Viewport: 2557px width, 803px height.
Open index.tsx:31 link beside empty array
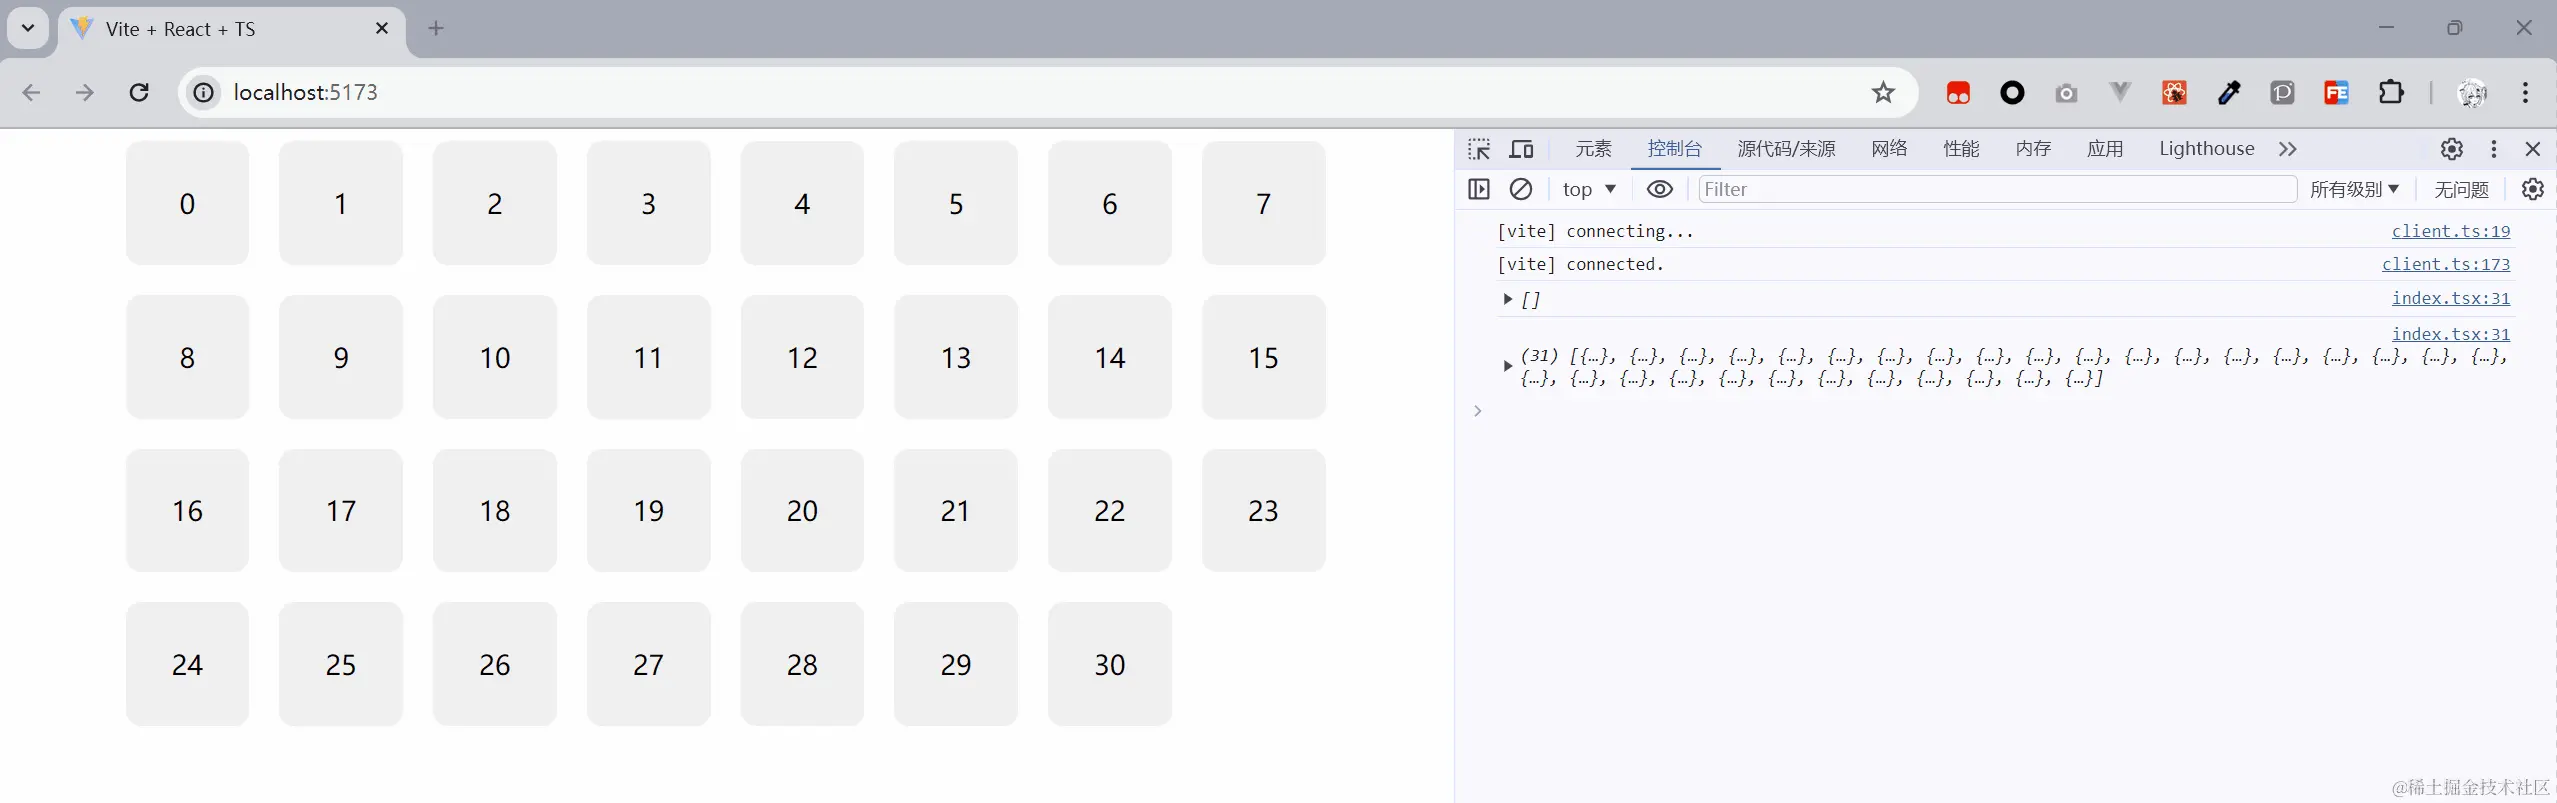[x=2450, y=298]
